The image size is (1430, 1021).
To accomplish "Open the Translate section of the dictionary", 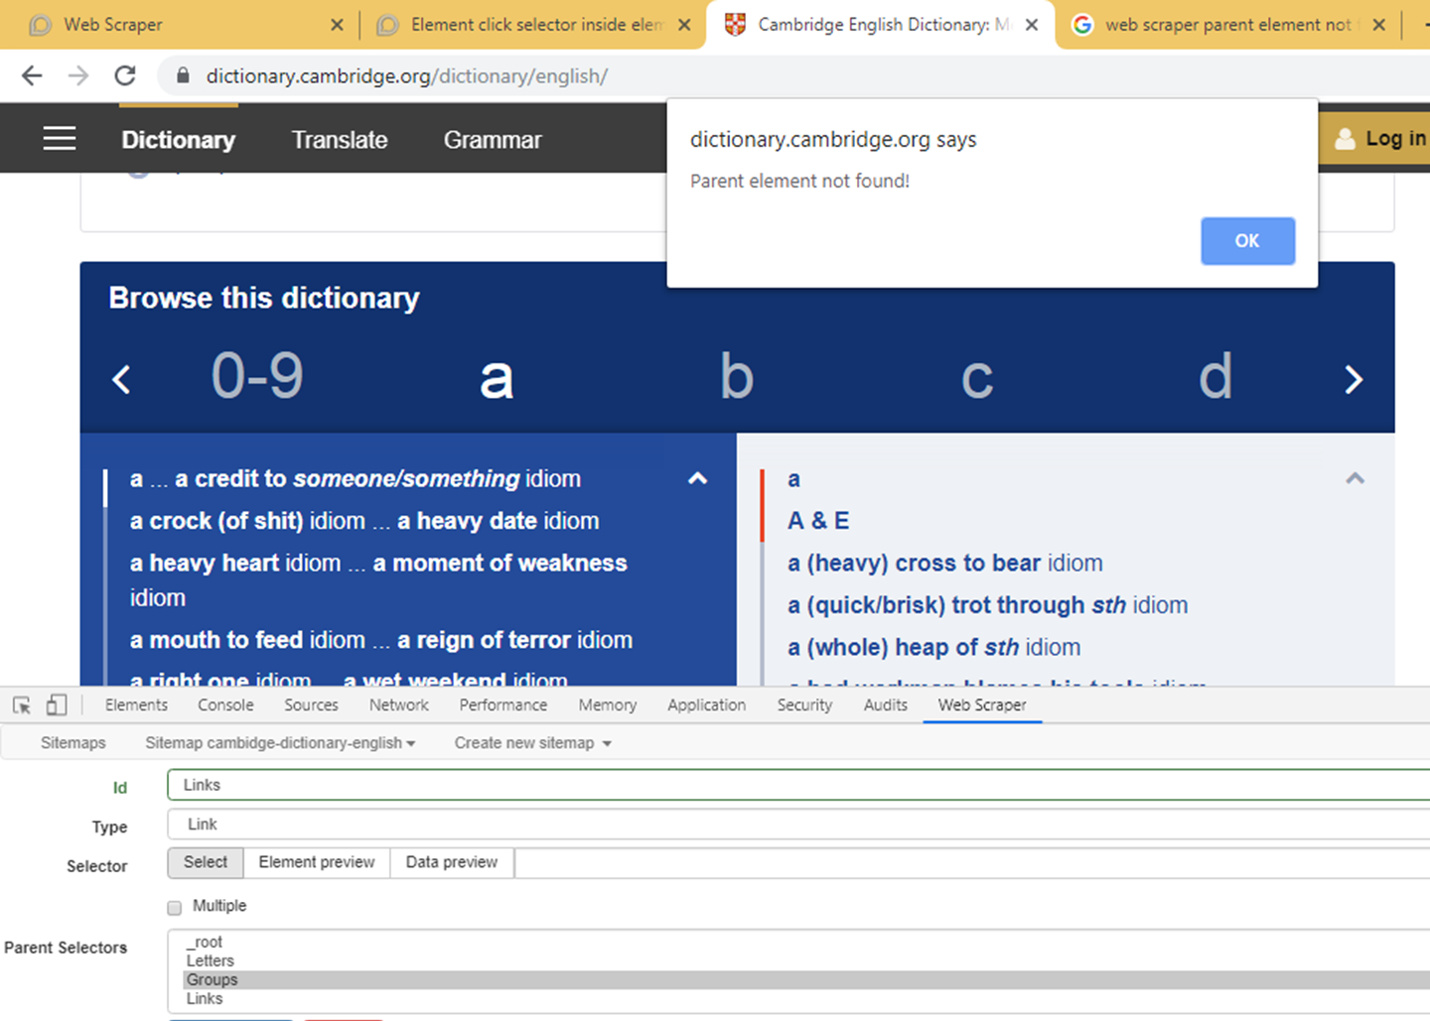I will (339, 140).
